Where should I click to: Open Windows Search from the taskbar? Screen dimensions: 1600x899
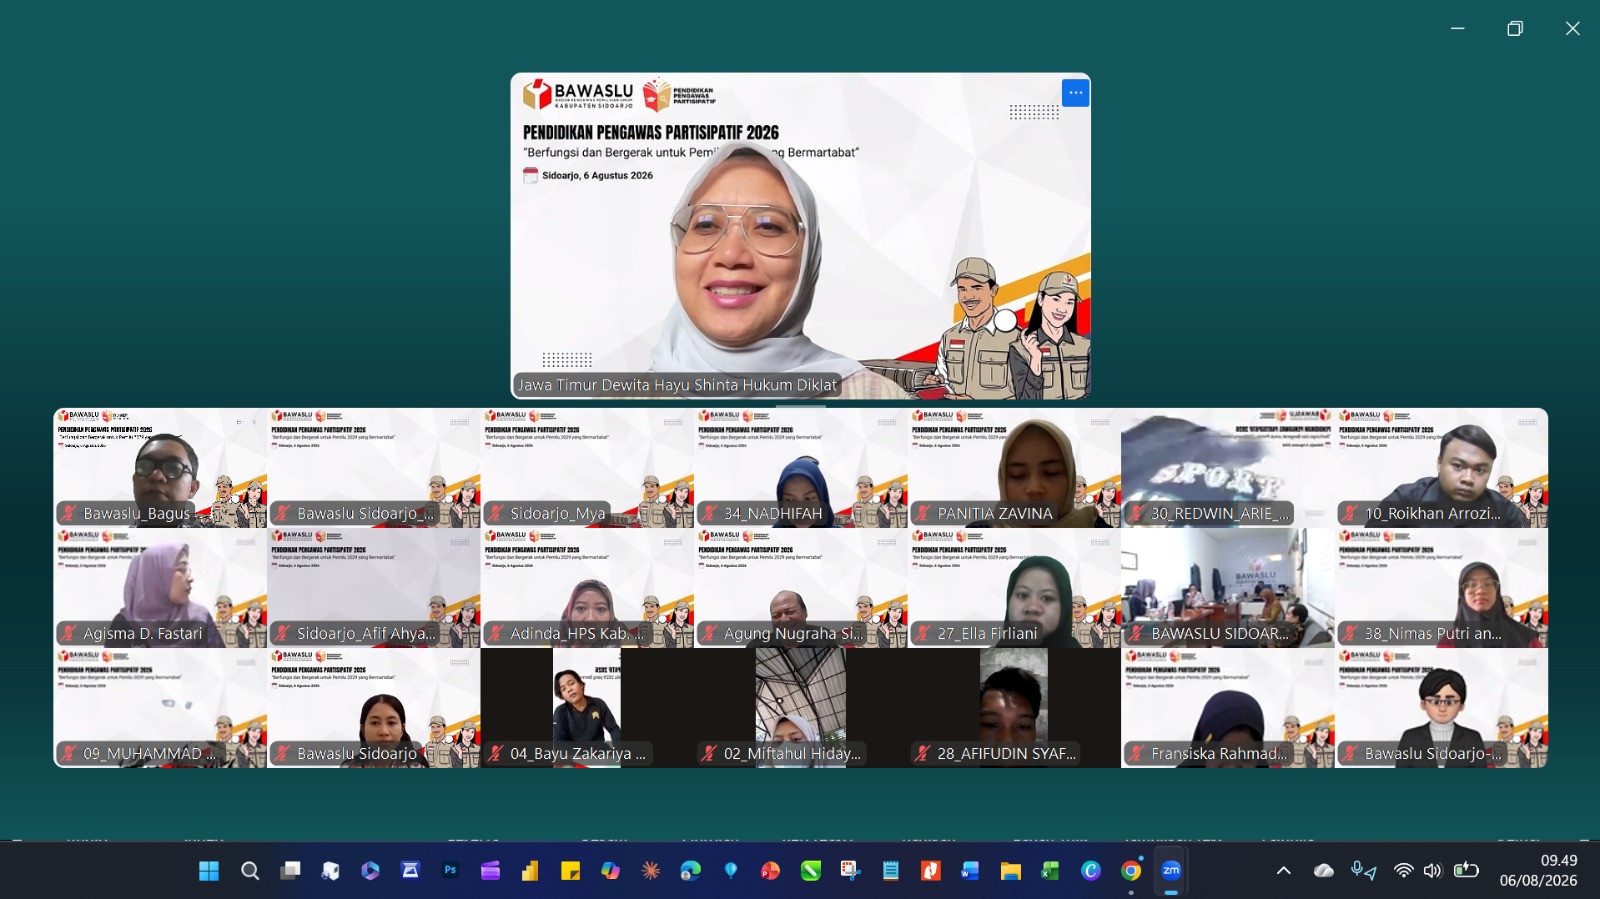(x=250, y=871)
